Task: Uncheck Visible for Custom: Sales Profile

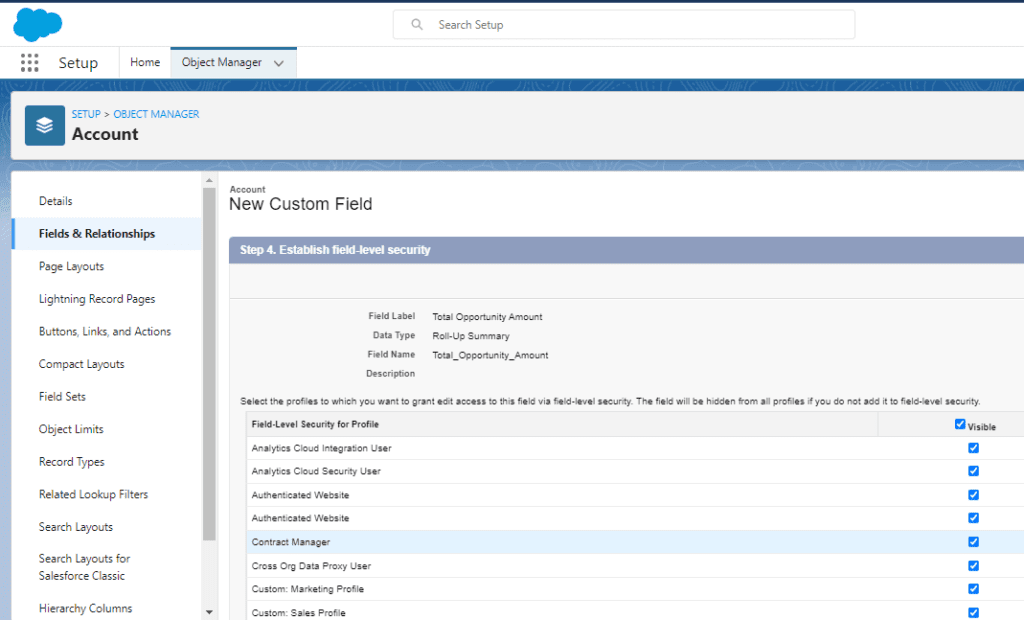Action: [973, 613]
